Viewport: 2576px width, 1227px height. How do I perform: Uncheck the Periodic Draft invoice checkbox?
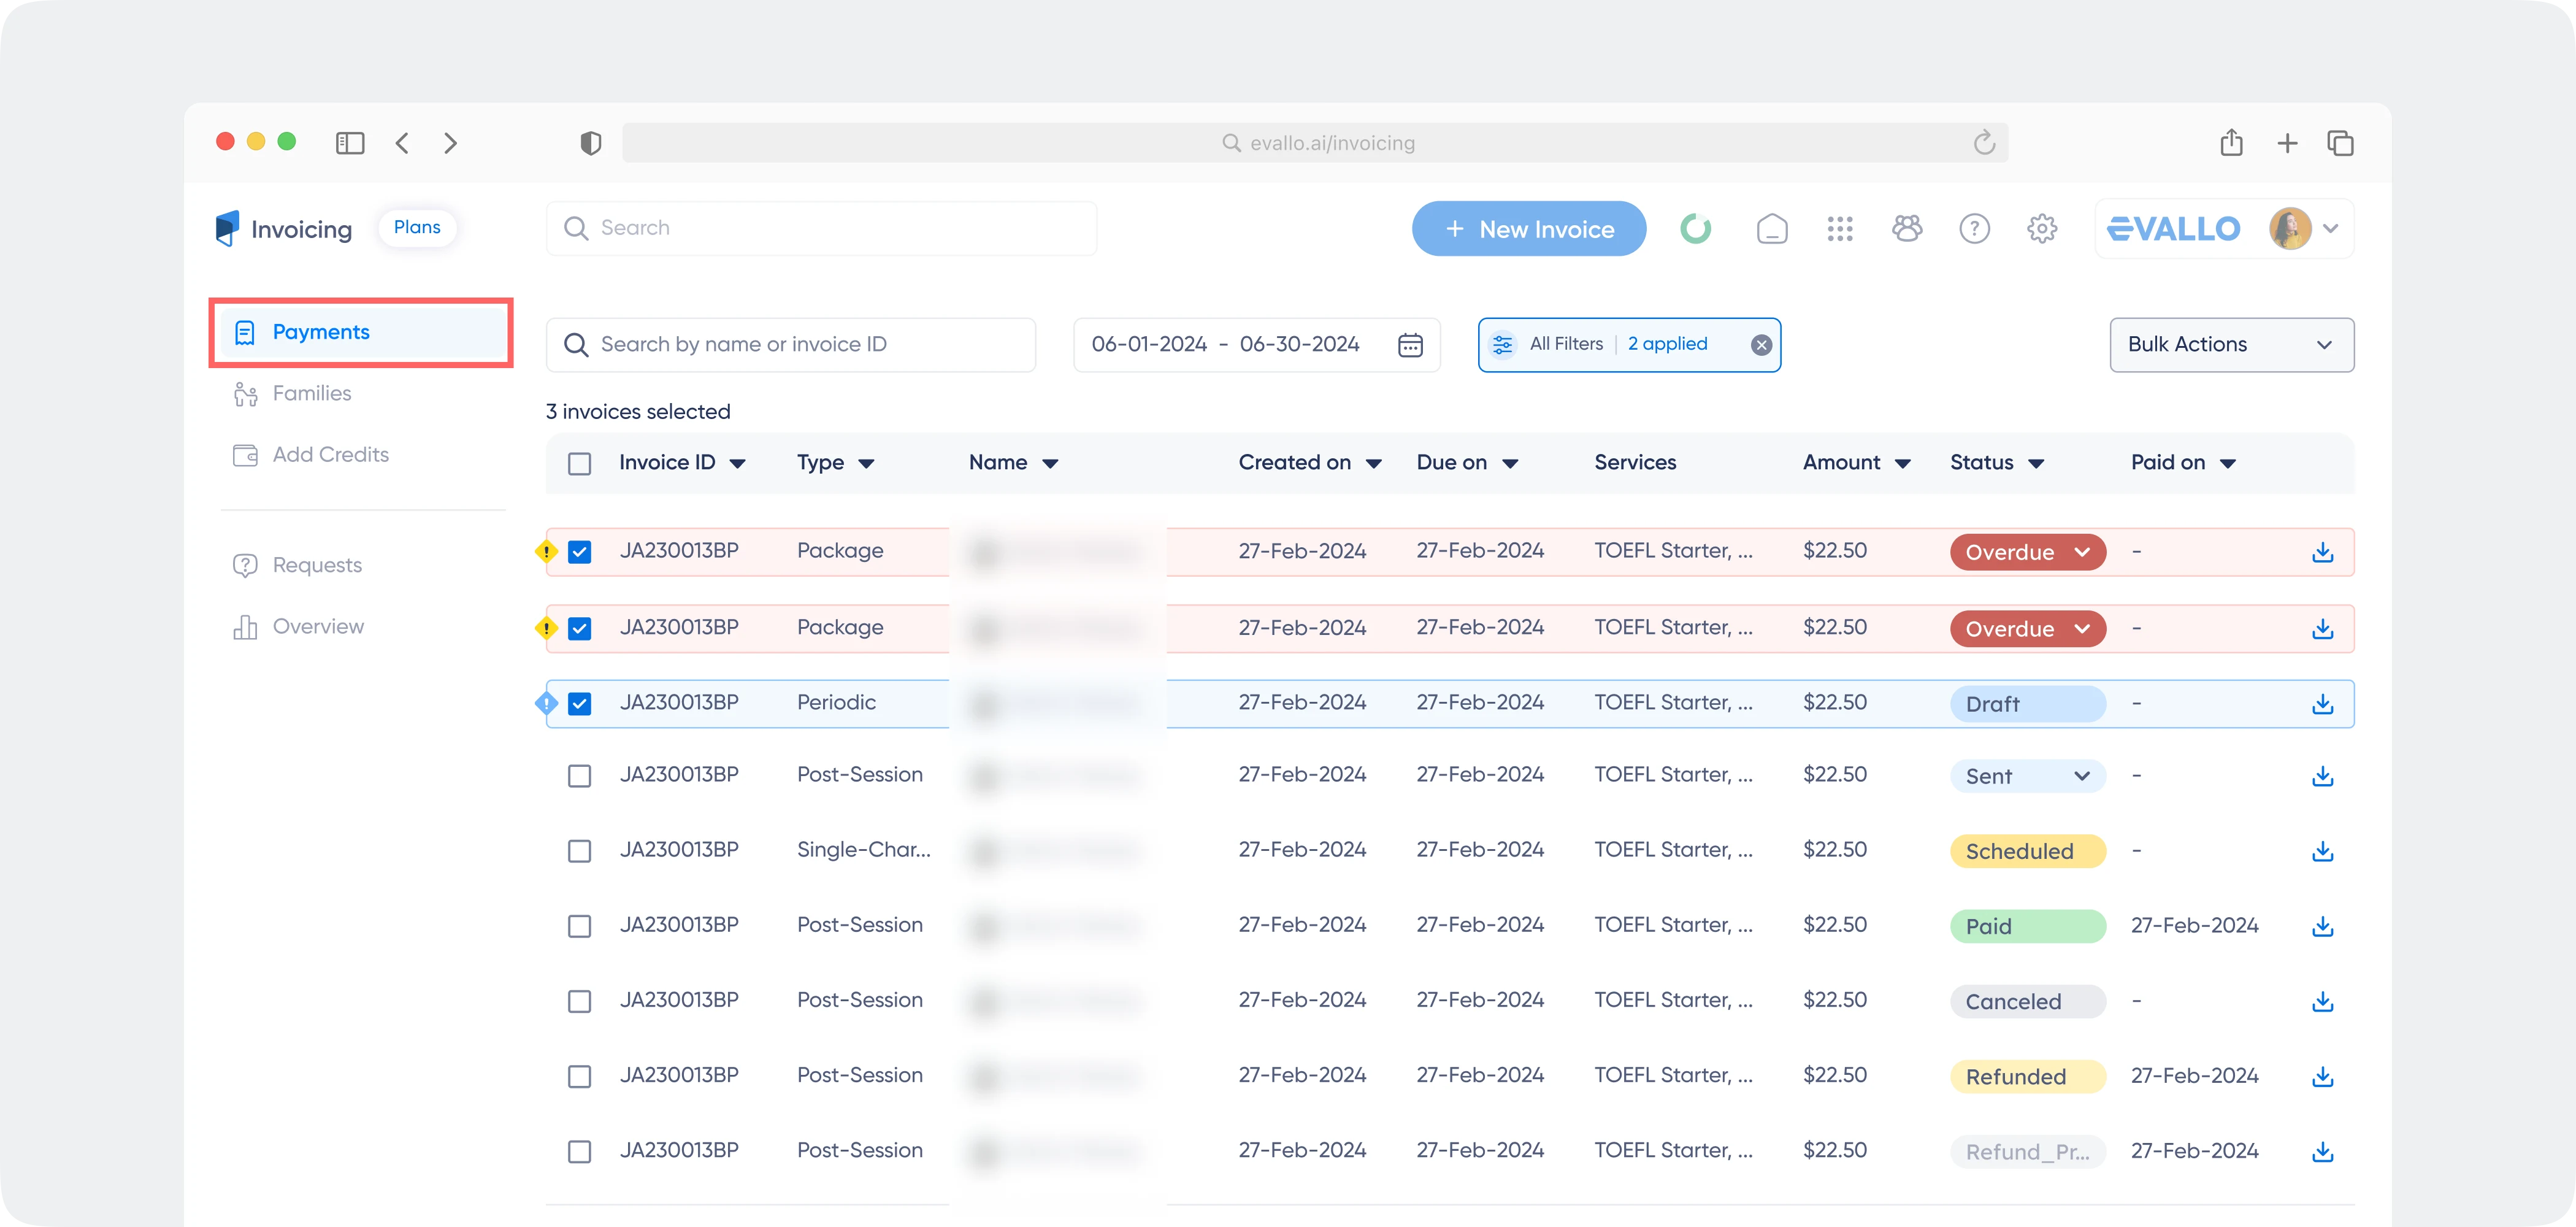[579, 704]
